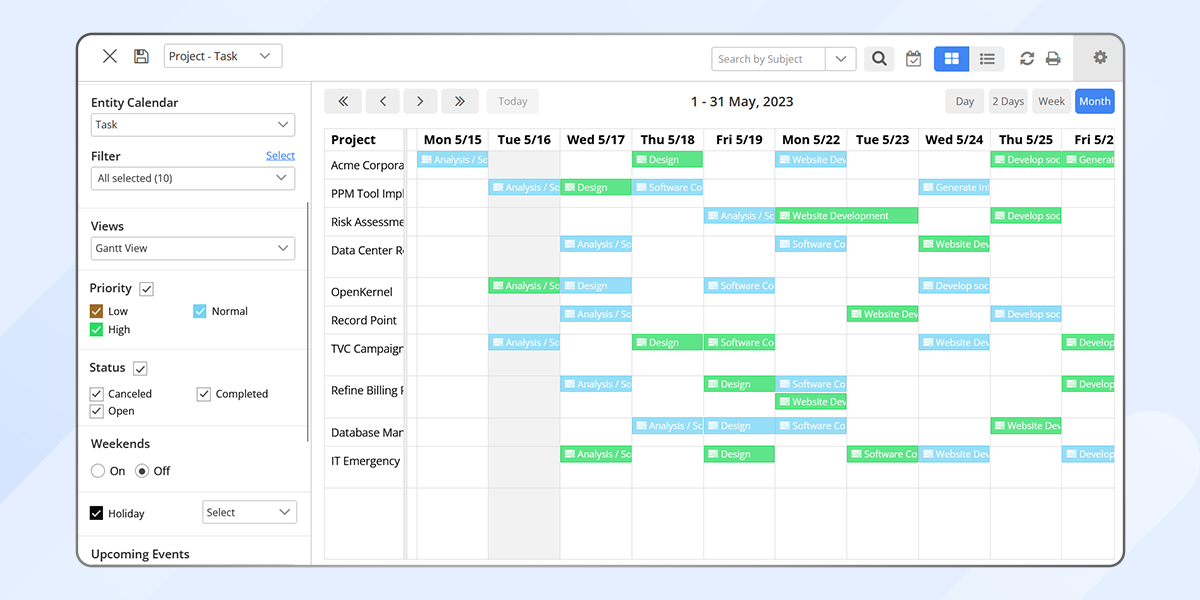This screenshot has width=1200, height=600.
Task: Select Weekends Off radio button
Action: click(x=142, y=471)
